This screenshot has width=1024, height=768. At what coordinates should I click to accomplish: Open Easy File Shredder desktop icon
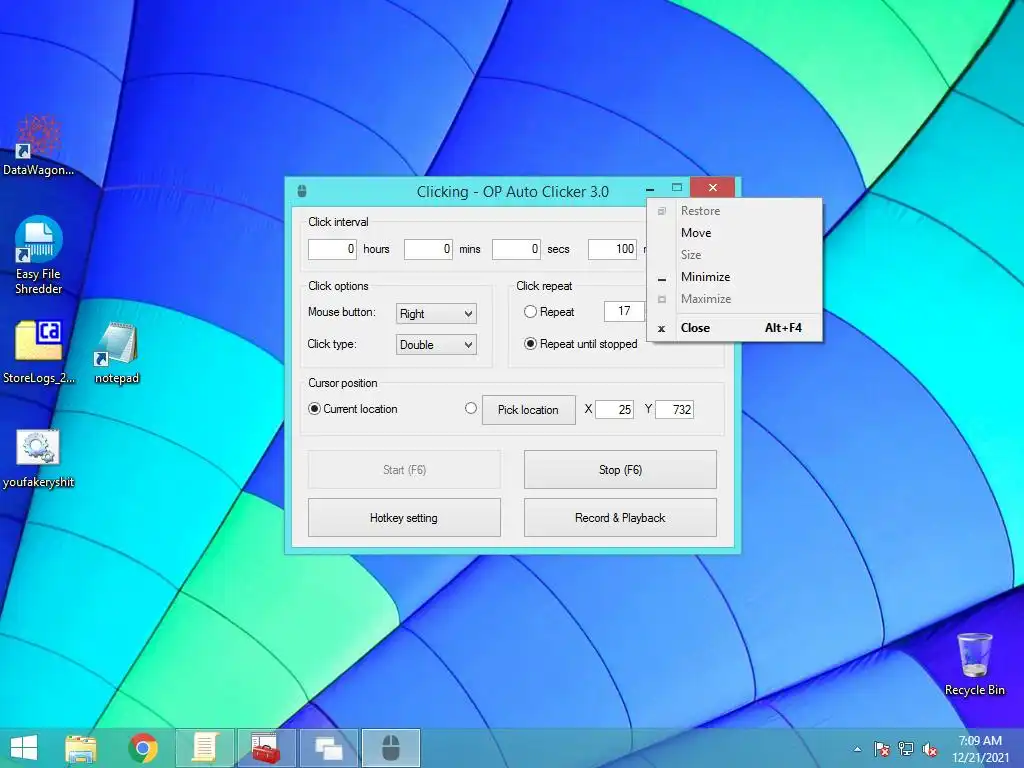coord(39,255)
